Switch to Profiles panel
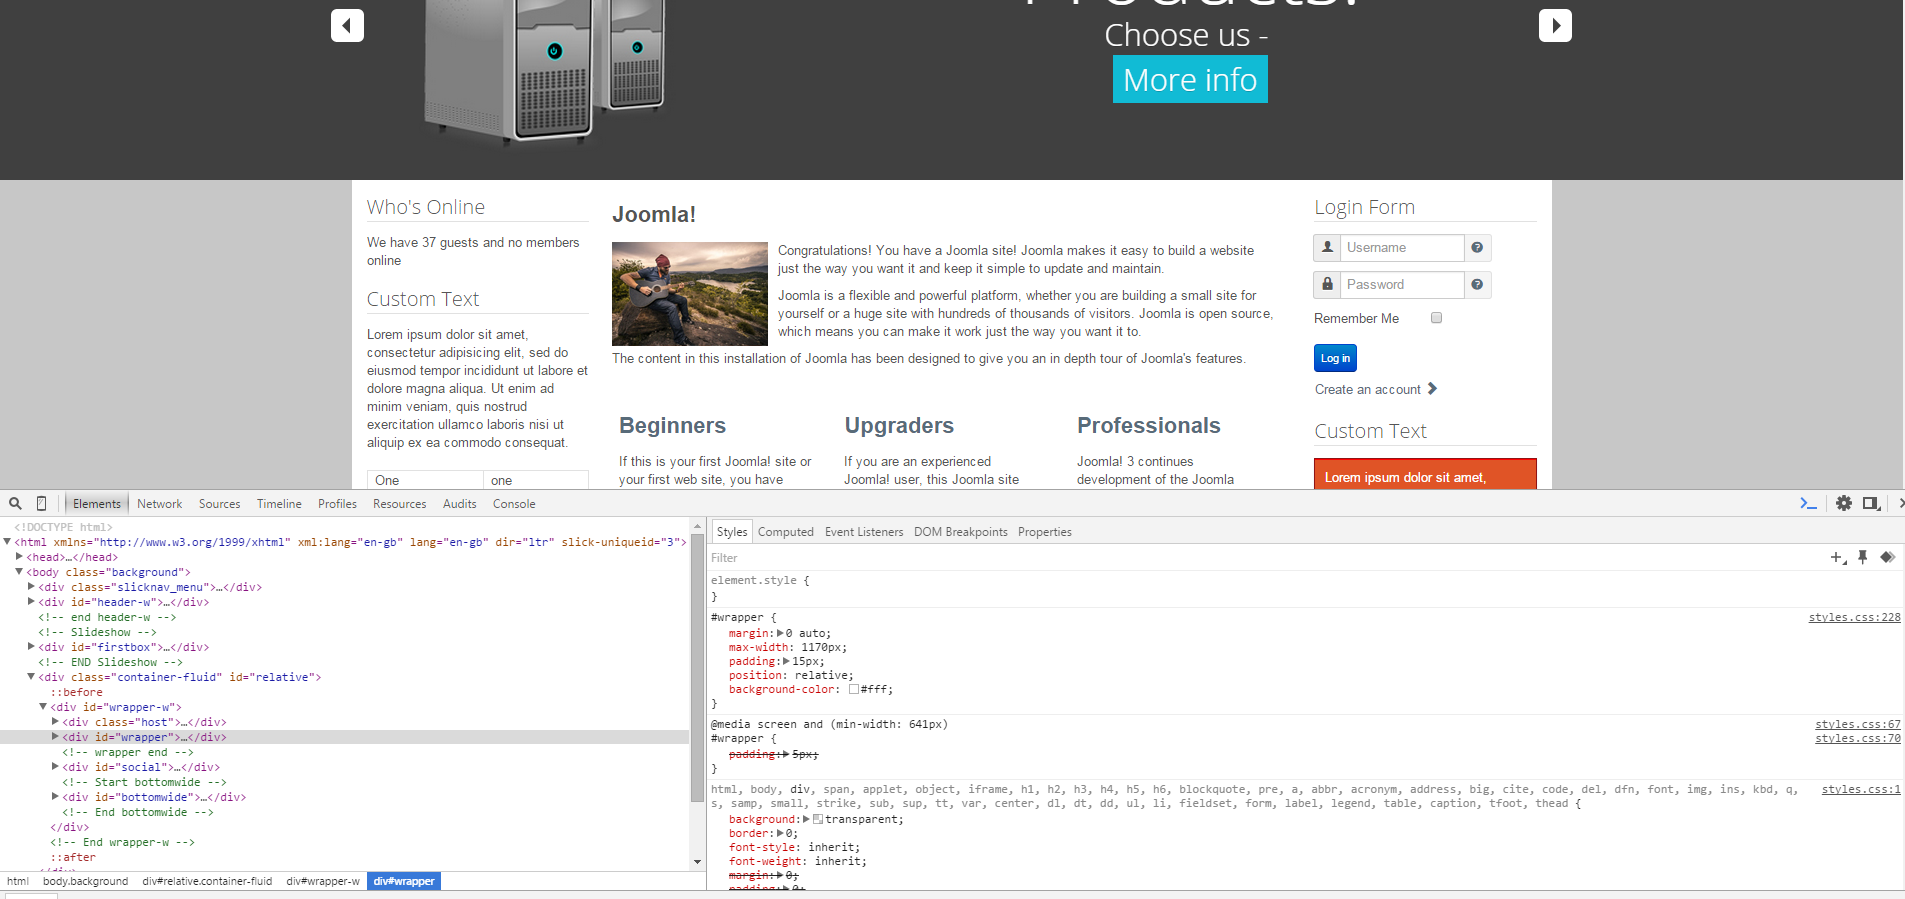This screenshot has height=899, width=1905. [337, 504]
